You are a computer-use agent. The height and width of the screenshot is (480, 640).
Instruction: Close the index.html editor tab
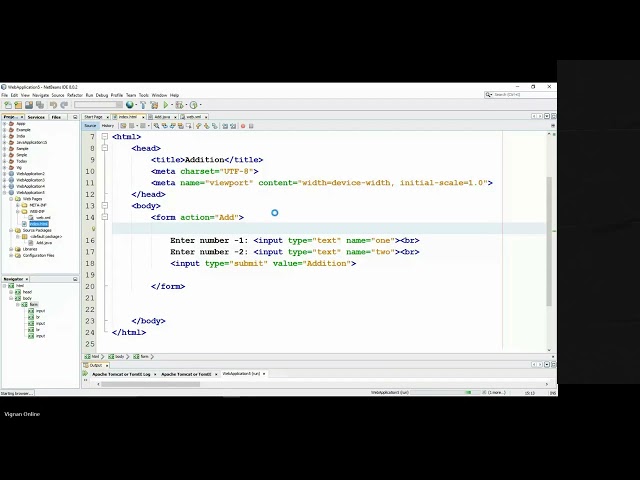[x=143, y=117]
